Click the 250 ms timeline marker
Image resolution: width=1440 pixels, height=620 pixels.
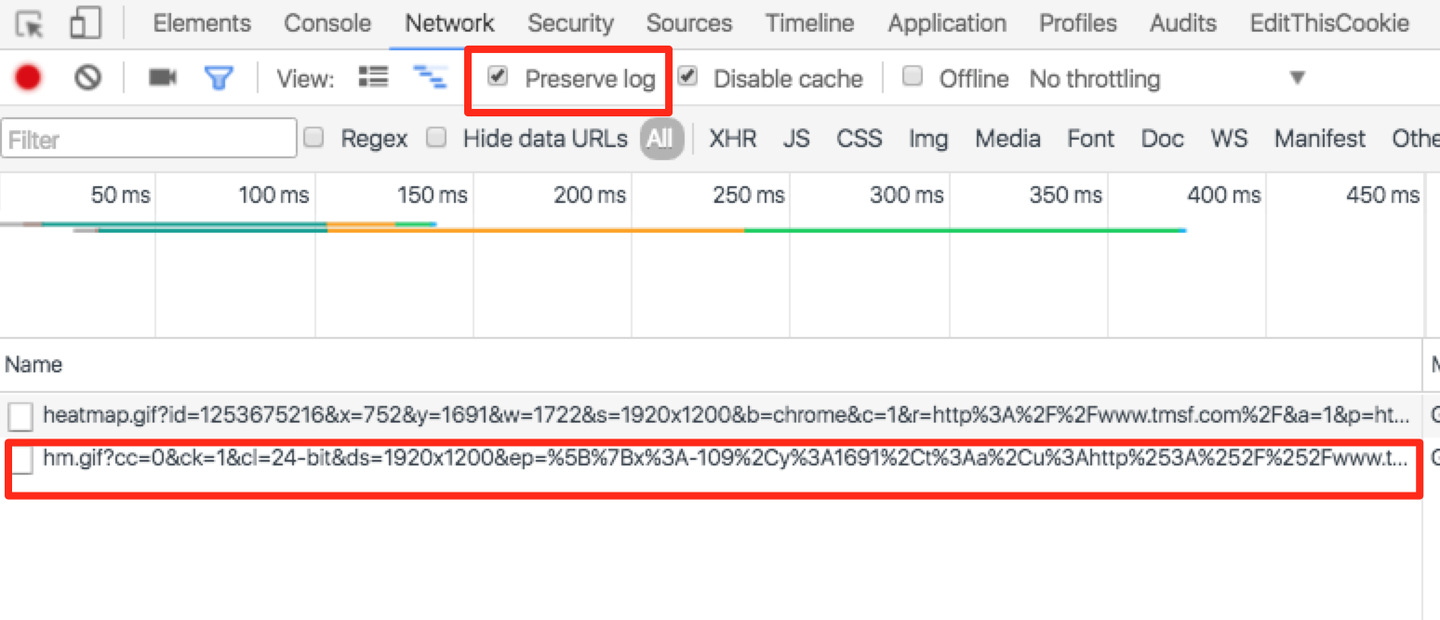pyautogui.click(x=748, y=195)
